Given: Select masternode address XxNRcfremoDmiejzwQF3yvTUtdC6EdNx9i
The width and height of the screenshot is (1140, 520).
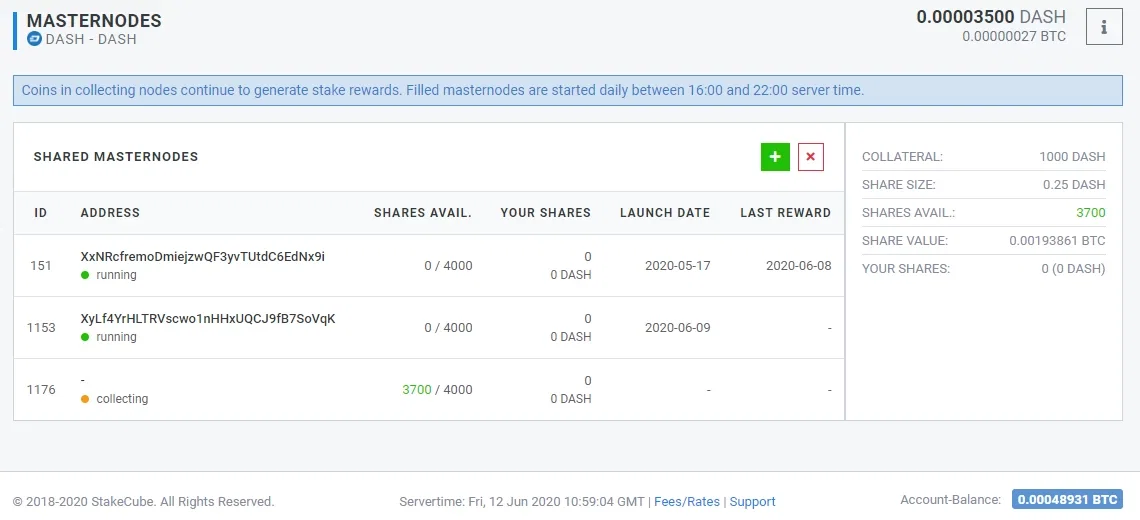Looking at the screenshot, I should coord(203,257).
